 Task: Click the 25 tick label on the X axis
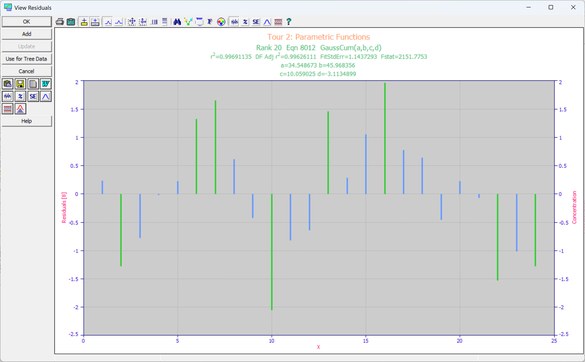tap(554, 341)
